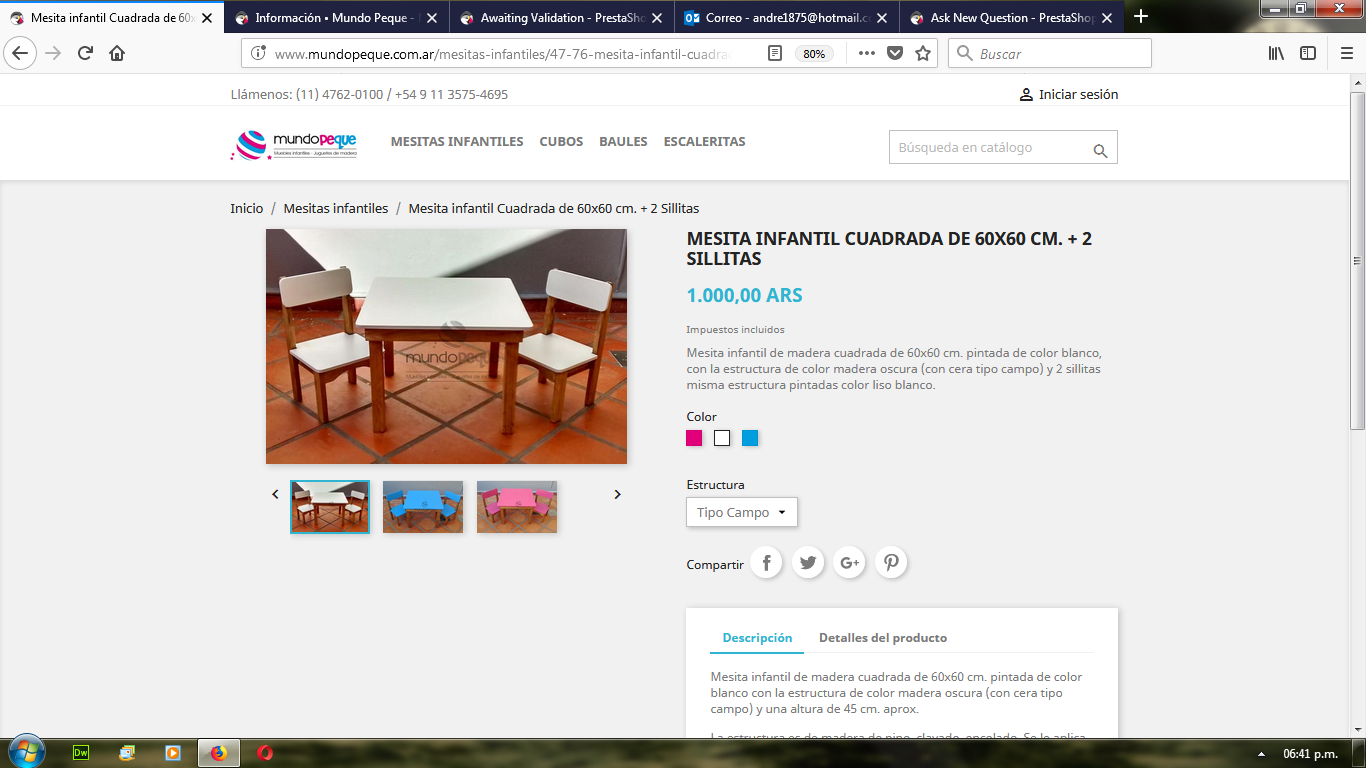Select the white table thumbnail

coord(330,507)
